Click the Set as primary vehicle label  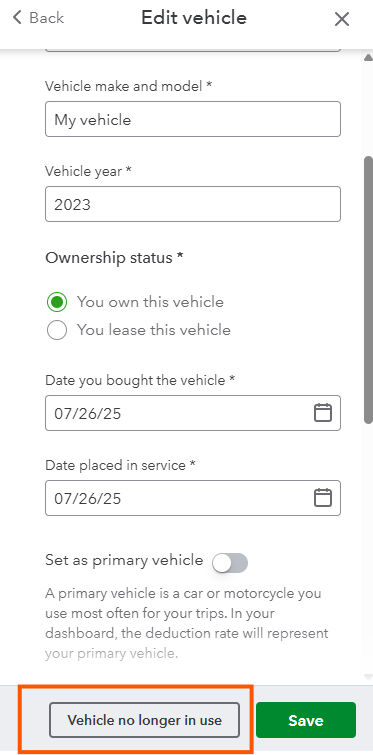pos(124,560)
